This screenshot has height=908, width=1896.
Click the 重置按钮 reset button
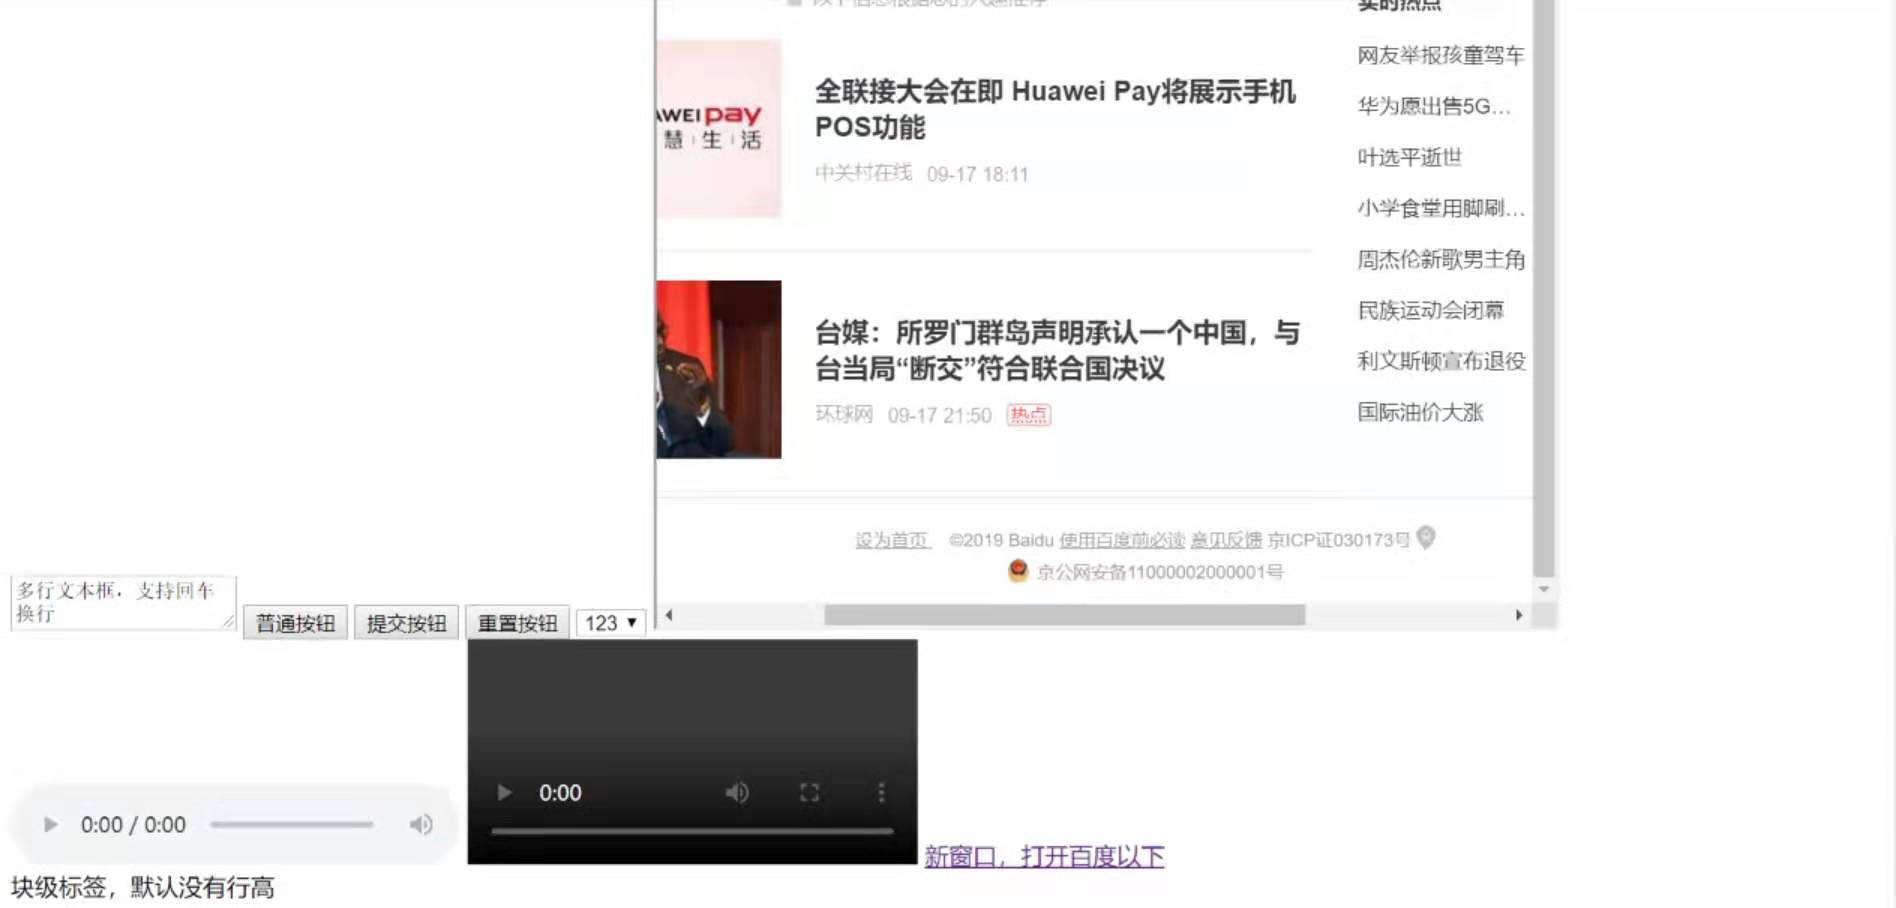coord(517,623)
